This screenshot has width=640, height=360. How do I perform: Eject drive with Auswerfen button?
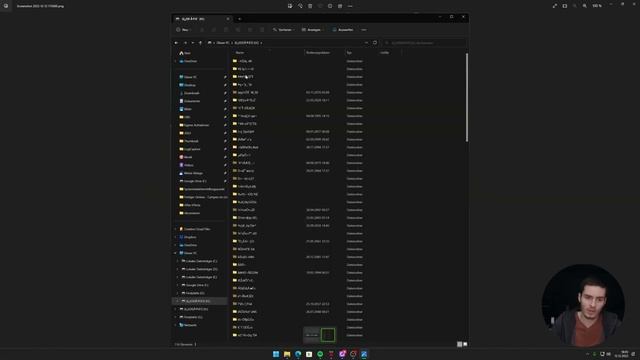point(343,30)
